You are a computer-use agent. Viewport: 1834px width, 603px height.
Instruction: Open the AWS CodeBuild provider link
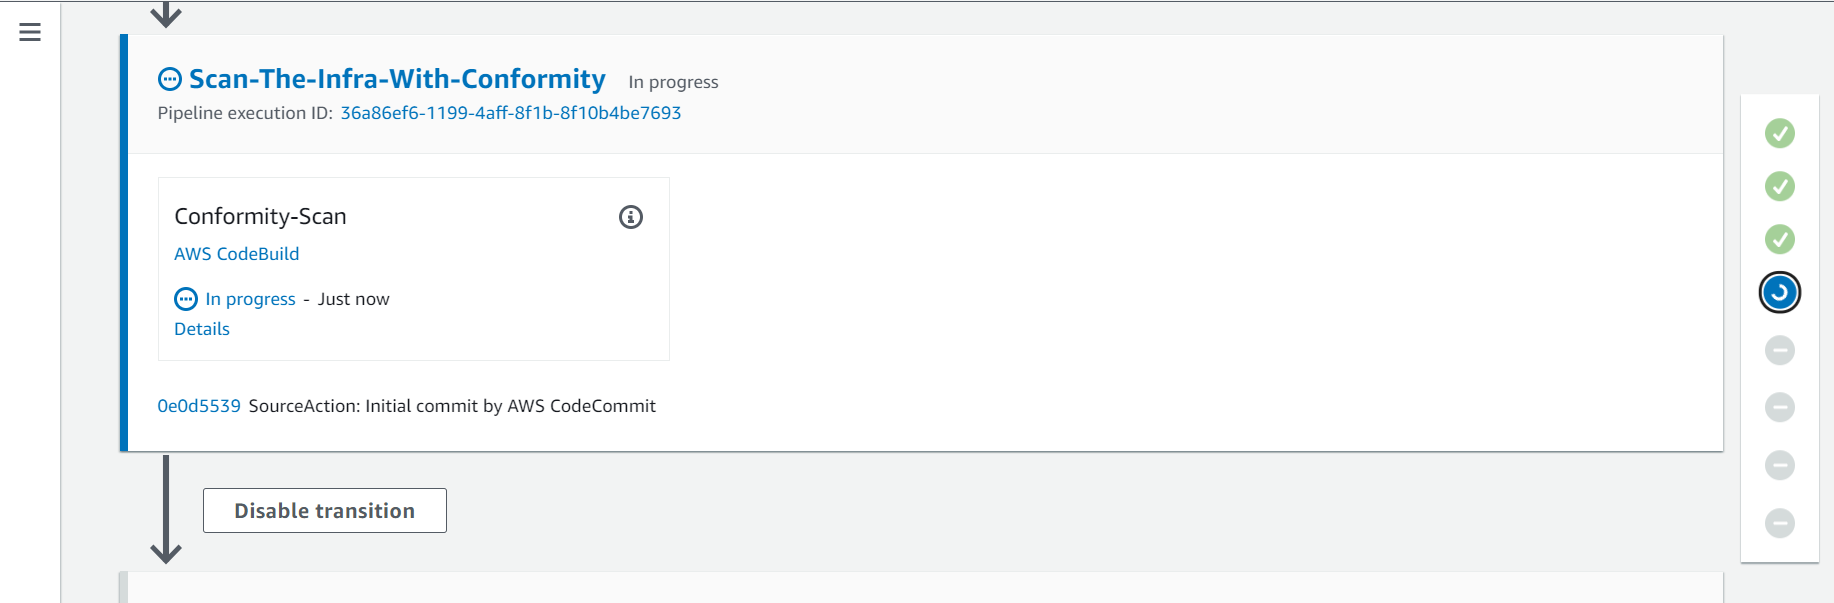(x=237, y=254)
